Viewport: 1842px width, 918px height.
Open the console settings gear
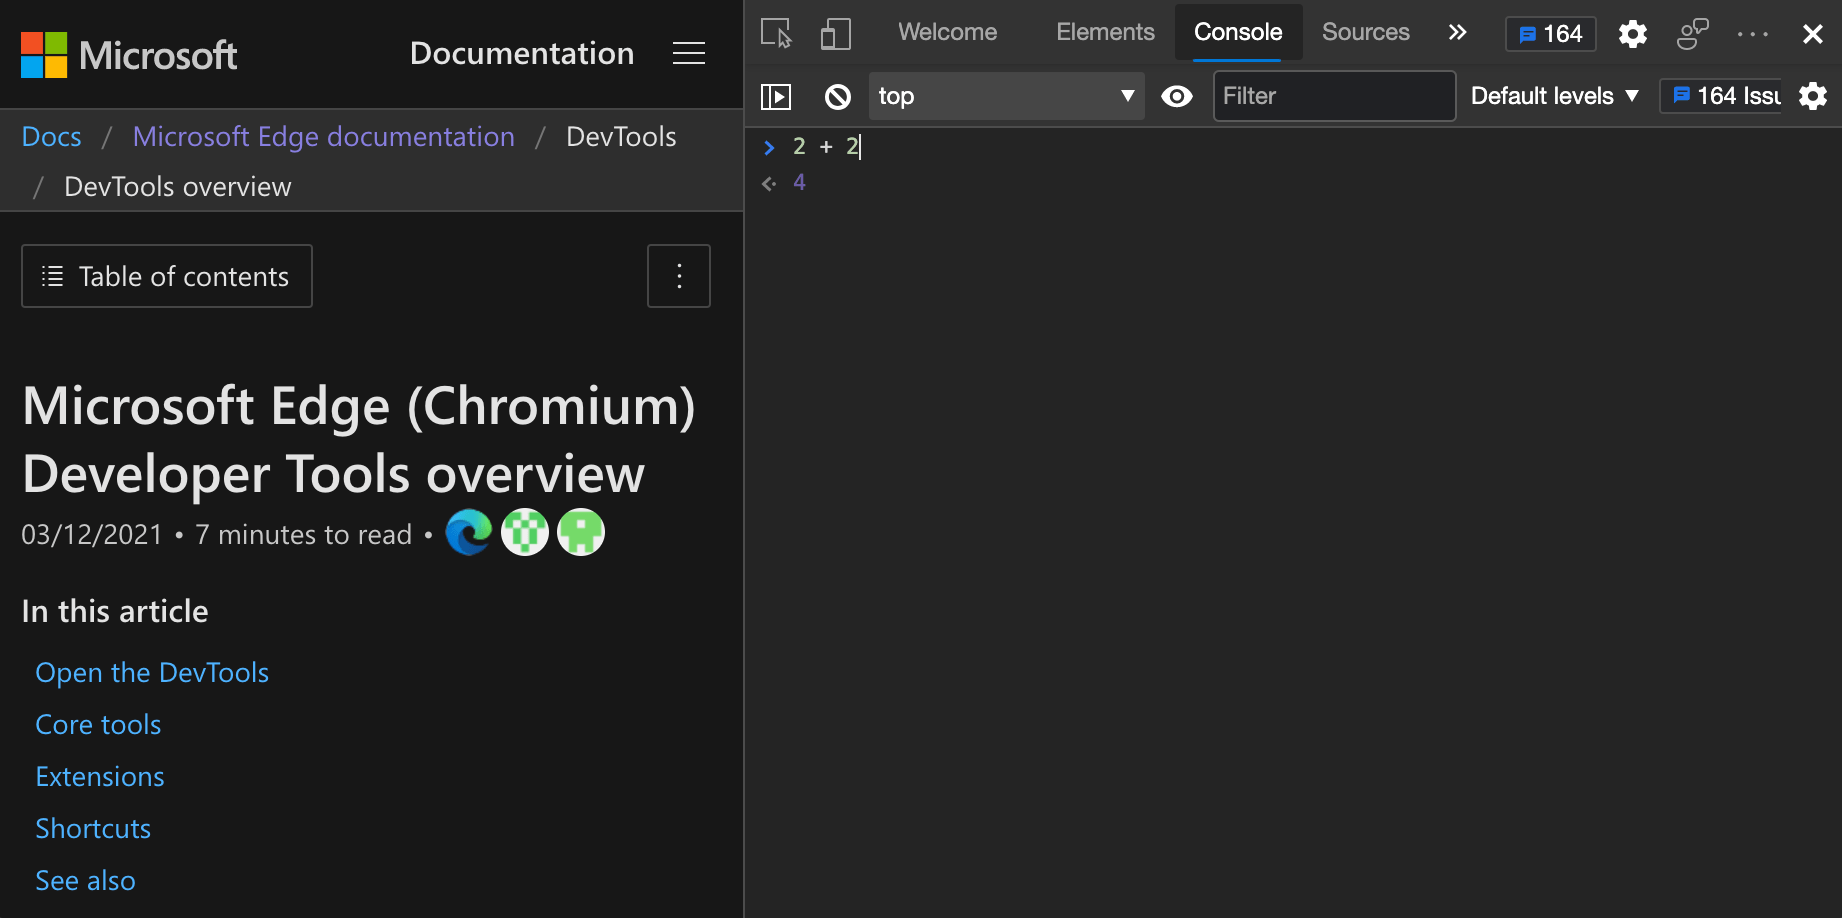click(1813, 96)
